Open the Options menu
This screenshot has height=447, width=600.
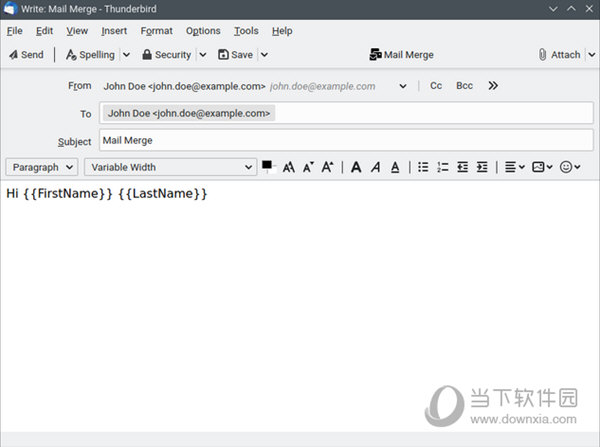pos(203,31)
